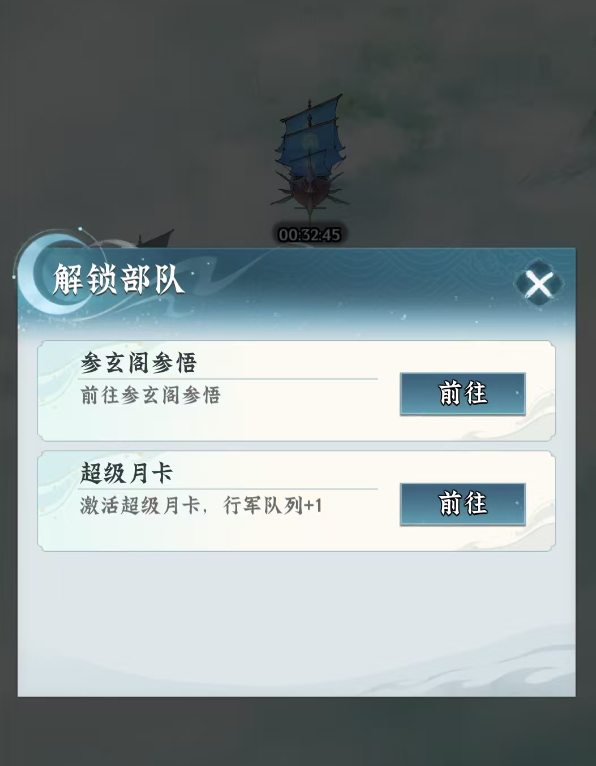
Task: Tap the blue-sailed ship on the map
Action: pos(310,157)
